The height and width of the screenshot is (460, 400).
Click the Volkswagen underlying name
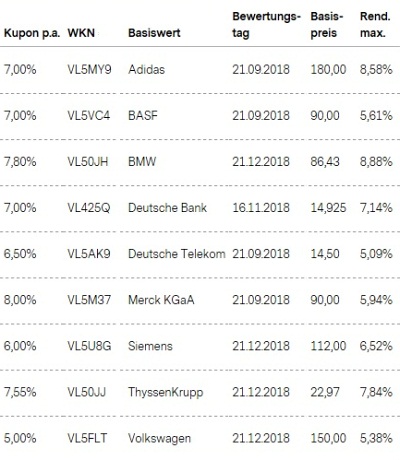coord(159,438)
